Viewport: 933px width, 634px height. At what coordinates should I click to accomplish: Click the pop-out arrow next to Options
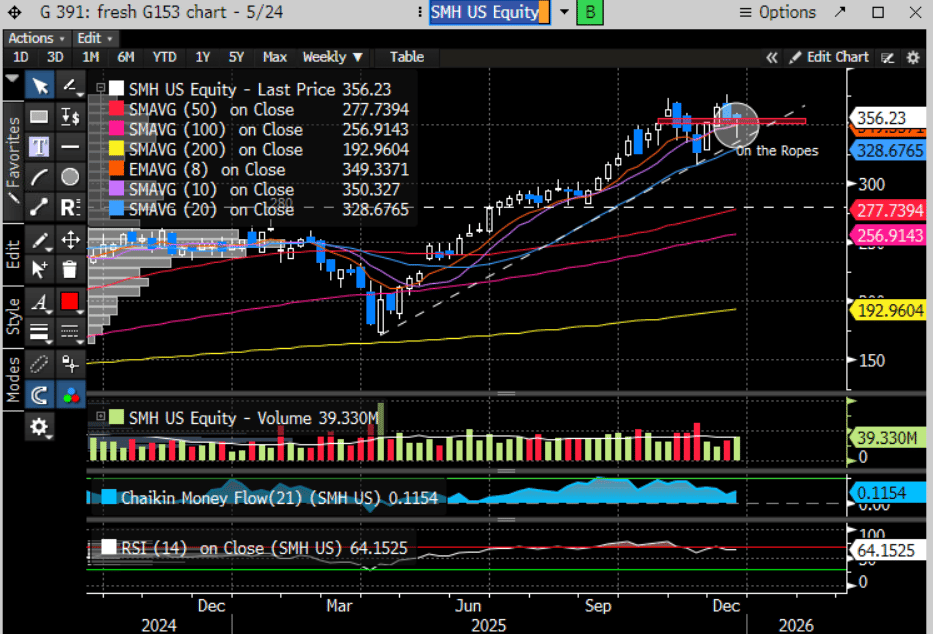click(x=840, y=12)
